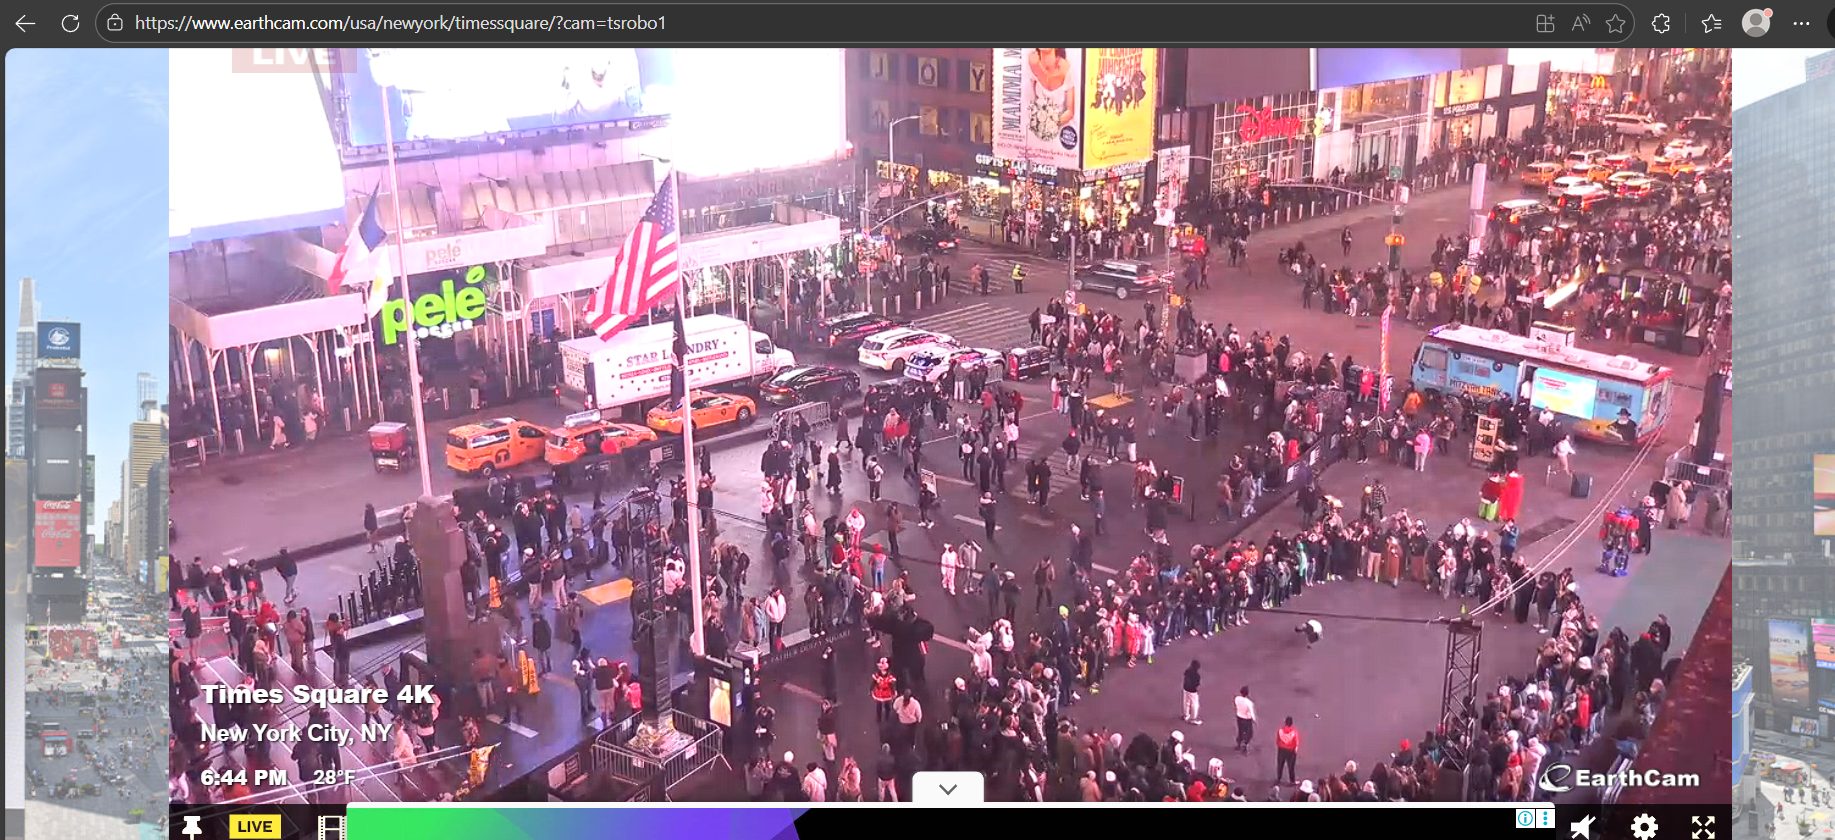1835x840 pixels.
Task: Open ad options three-dot menu
Action: tap(1546, 818)
